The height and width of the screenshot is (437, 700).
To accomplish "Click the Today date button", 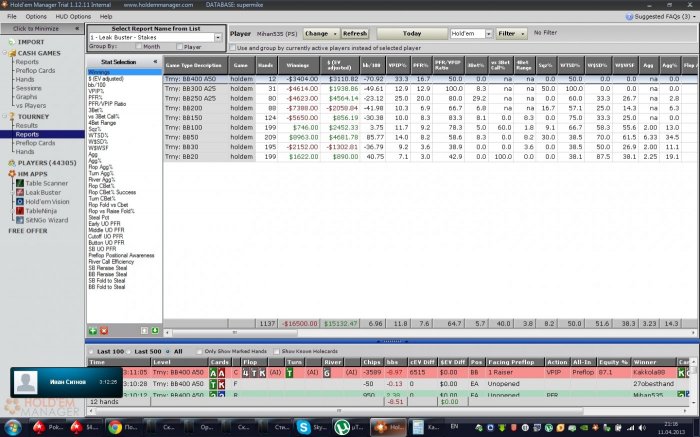I will [412, 33].
